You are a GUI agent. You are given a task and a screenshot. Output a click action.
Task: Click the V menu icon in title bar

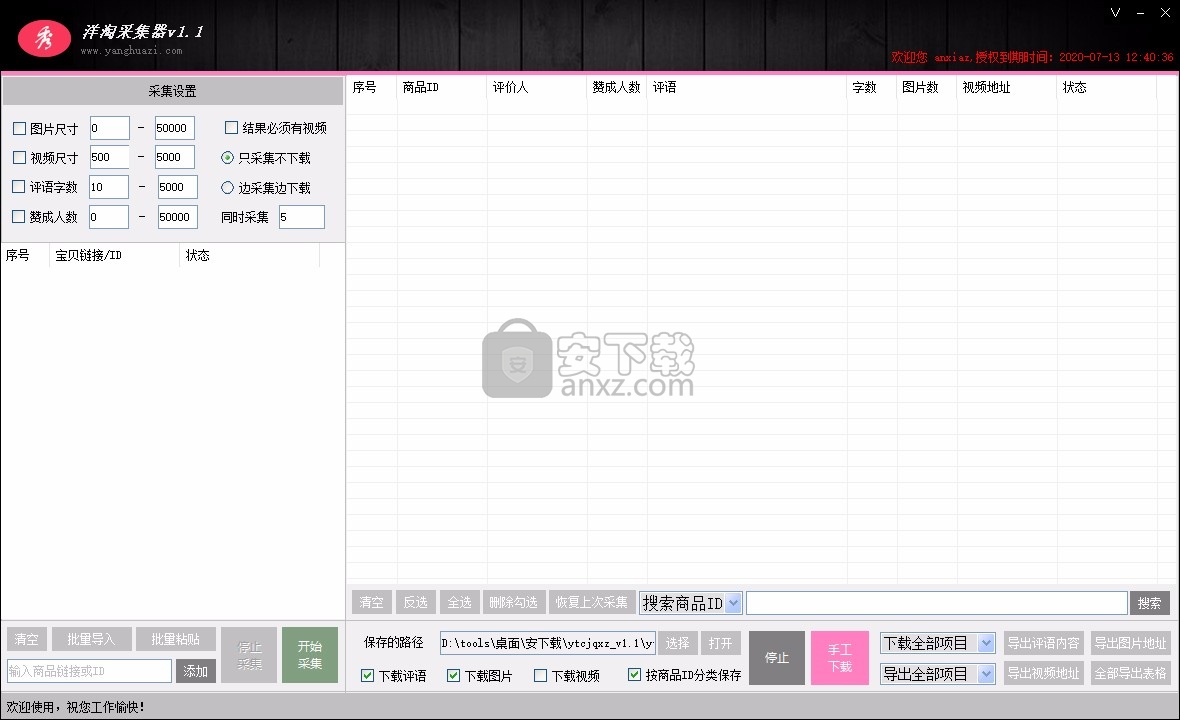click(x=1116, y=12)
